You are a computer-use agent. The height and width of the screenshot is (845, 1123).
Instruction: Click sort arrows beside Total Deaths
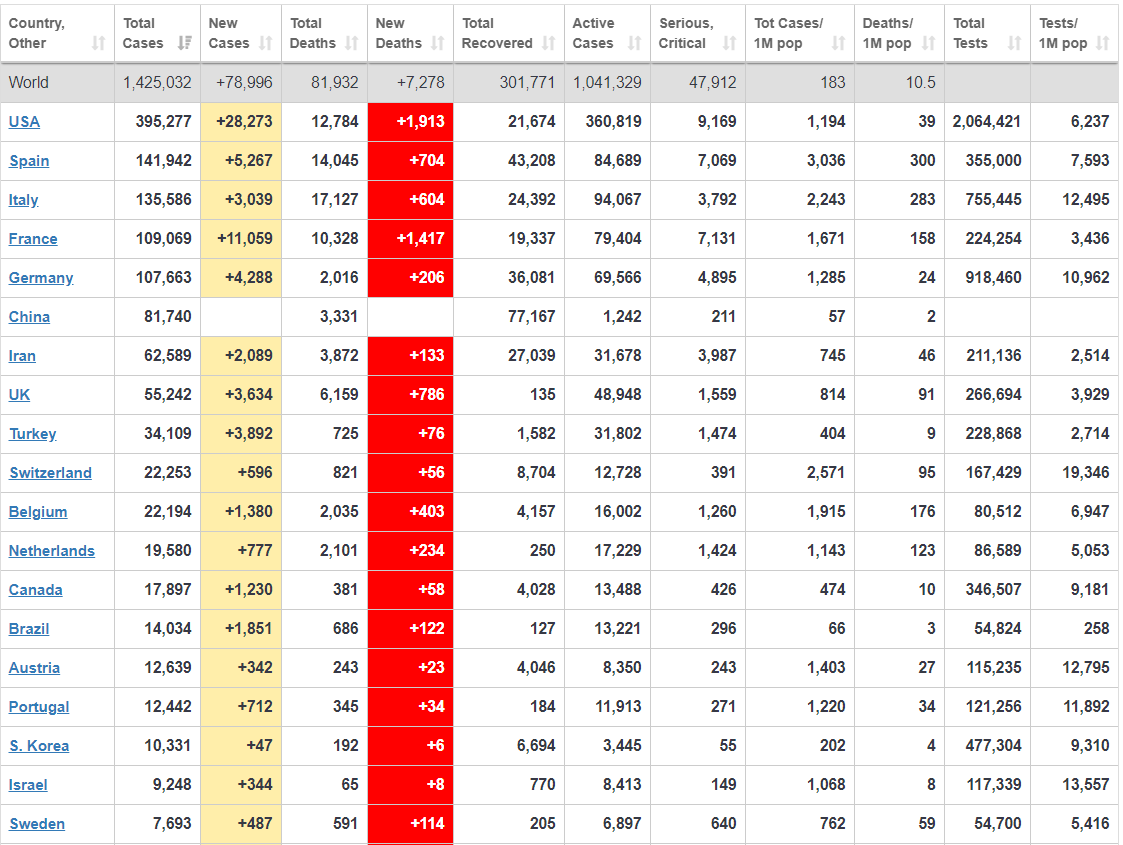pyautogui.click(x=351, y=43)
